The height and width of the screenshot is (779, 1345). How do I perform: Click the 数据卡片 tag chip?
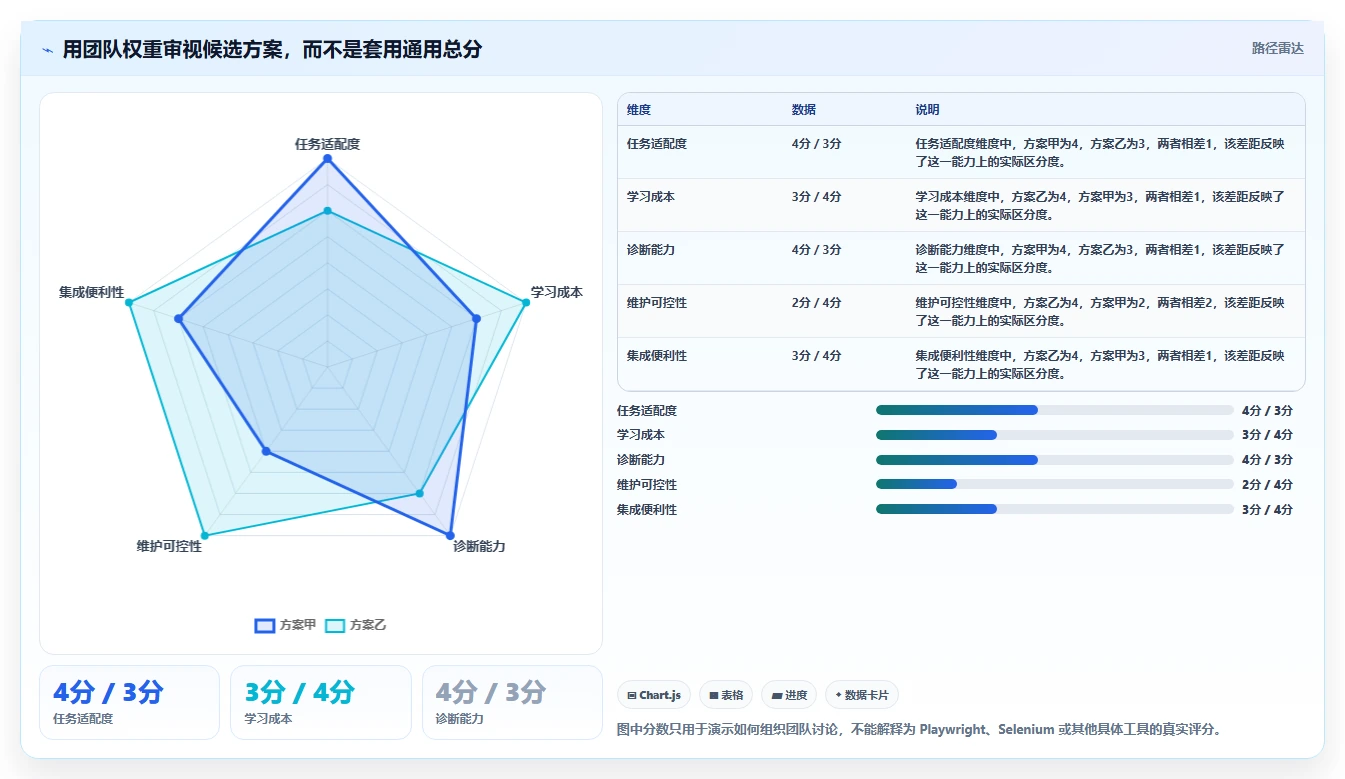point(862,695)
